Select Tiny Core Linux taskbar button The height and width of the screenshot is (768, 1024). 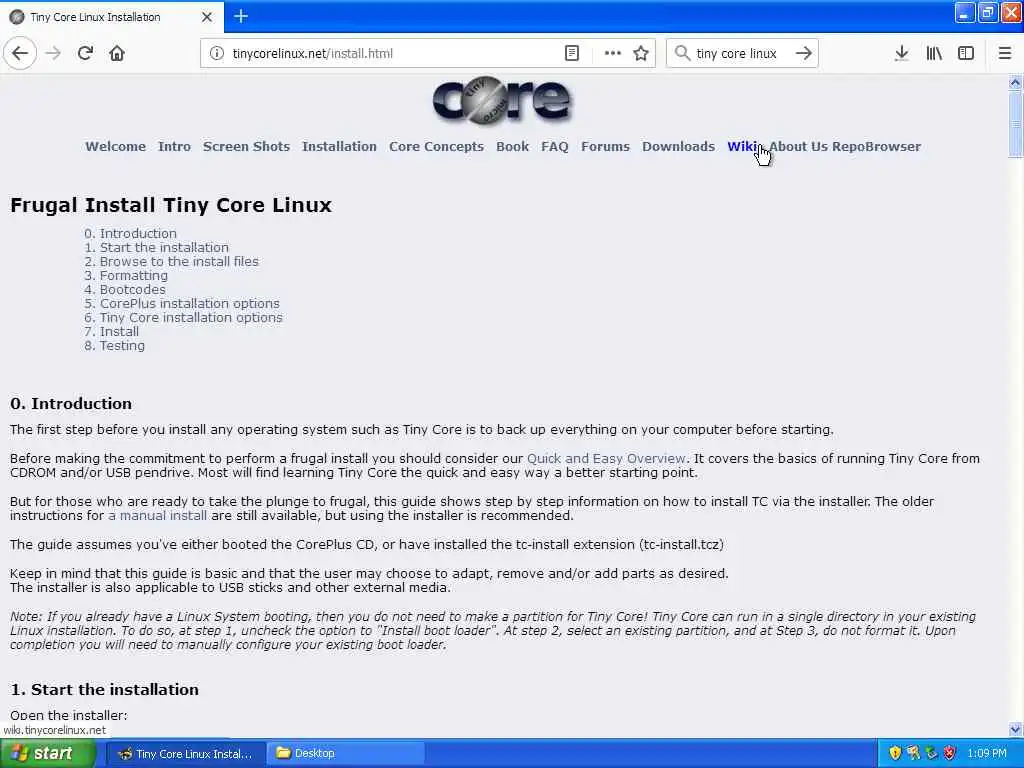pyautogui.click(x=186, y=754)
